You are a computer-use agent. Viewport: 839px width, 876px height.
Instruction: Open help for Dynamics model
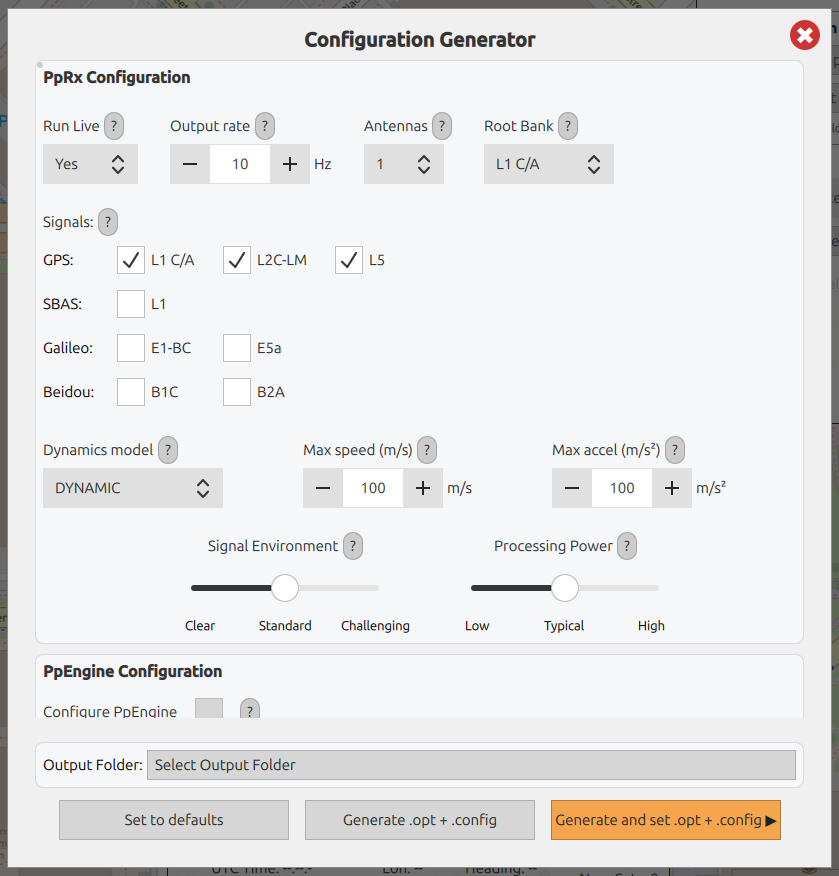tap(168, 450)
